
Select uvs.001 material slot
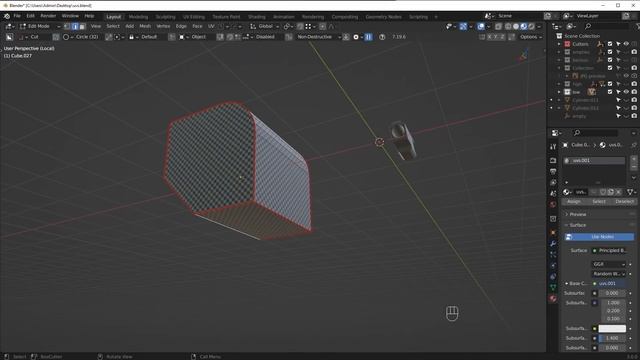point(594,160)
